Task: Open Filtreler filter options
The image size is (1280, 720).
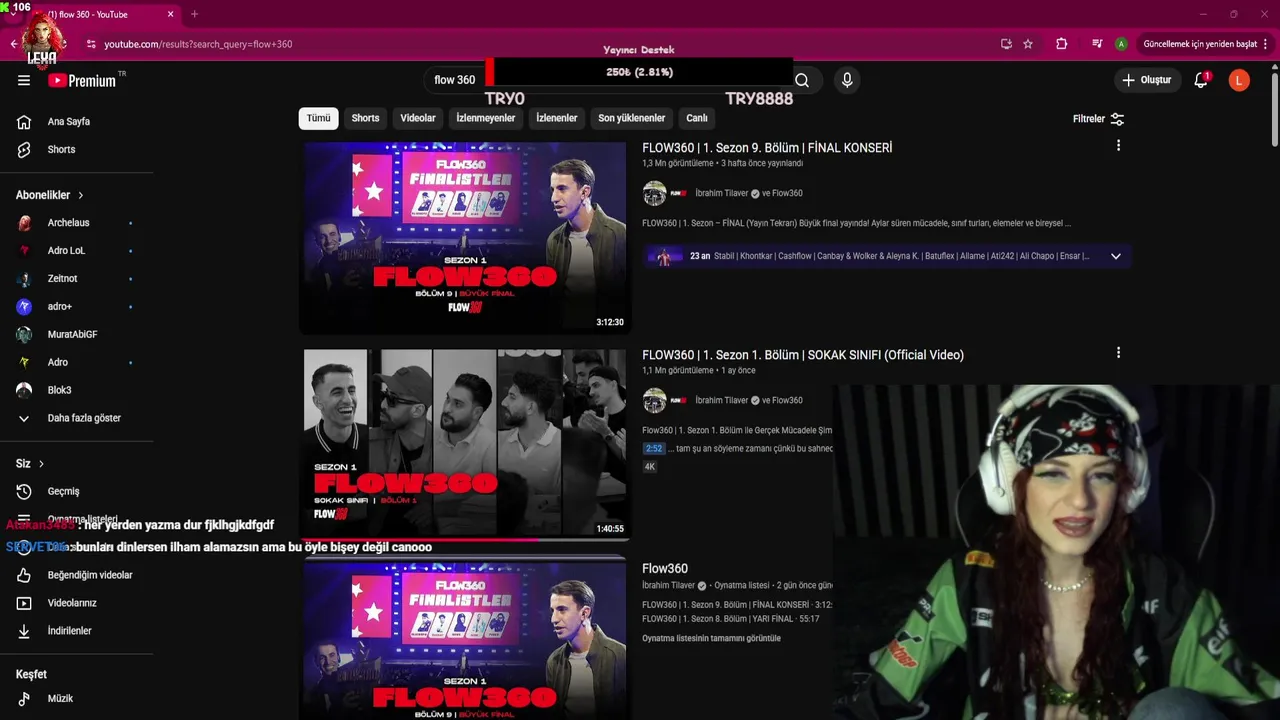Action: pos(1099,119)
